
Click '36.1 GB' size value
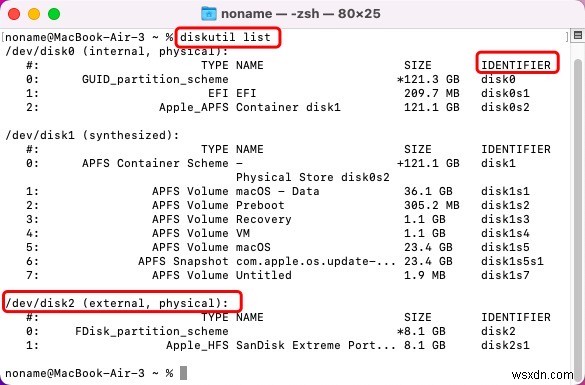point(428,191)
